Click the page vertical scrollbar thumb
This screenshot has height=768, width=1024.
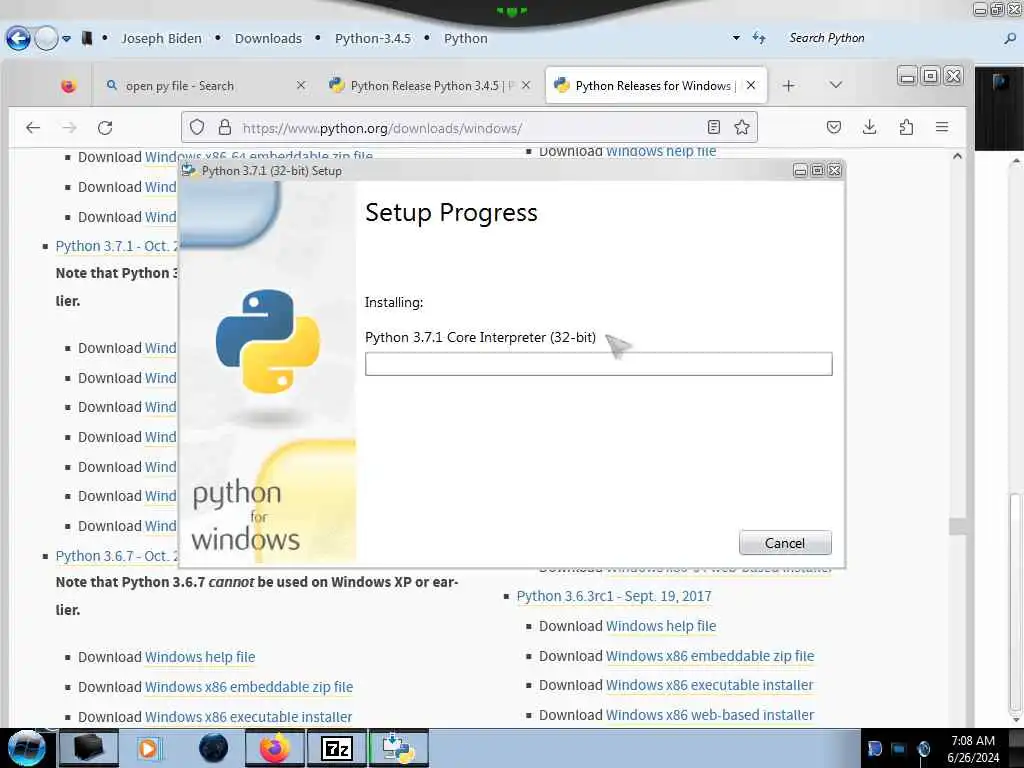coord(957,526)
